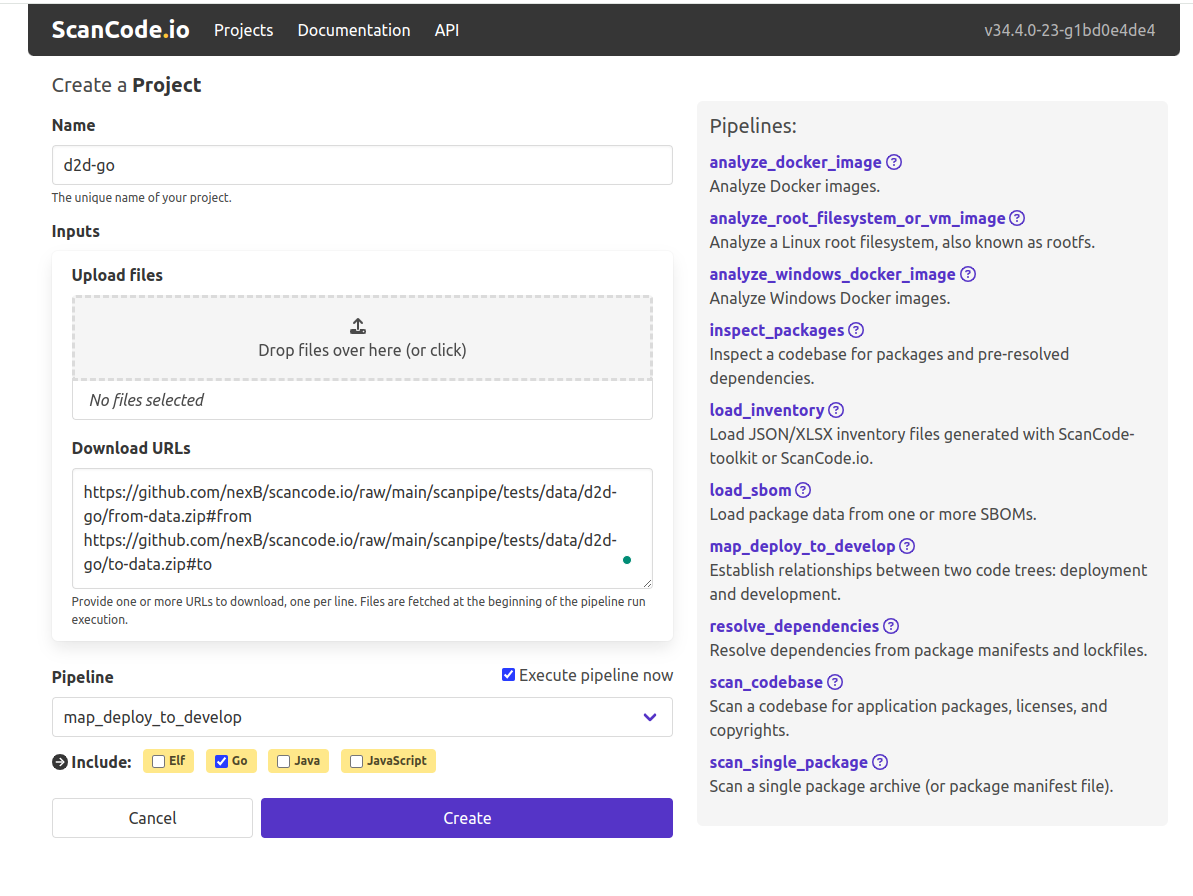1193x896 pixels.
Task: Open help icon for map_deploy_to_develop
Action: [x=907, y=546]
